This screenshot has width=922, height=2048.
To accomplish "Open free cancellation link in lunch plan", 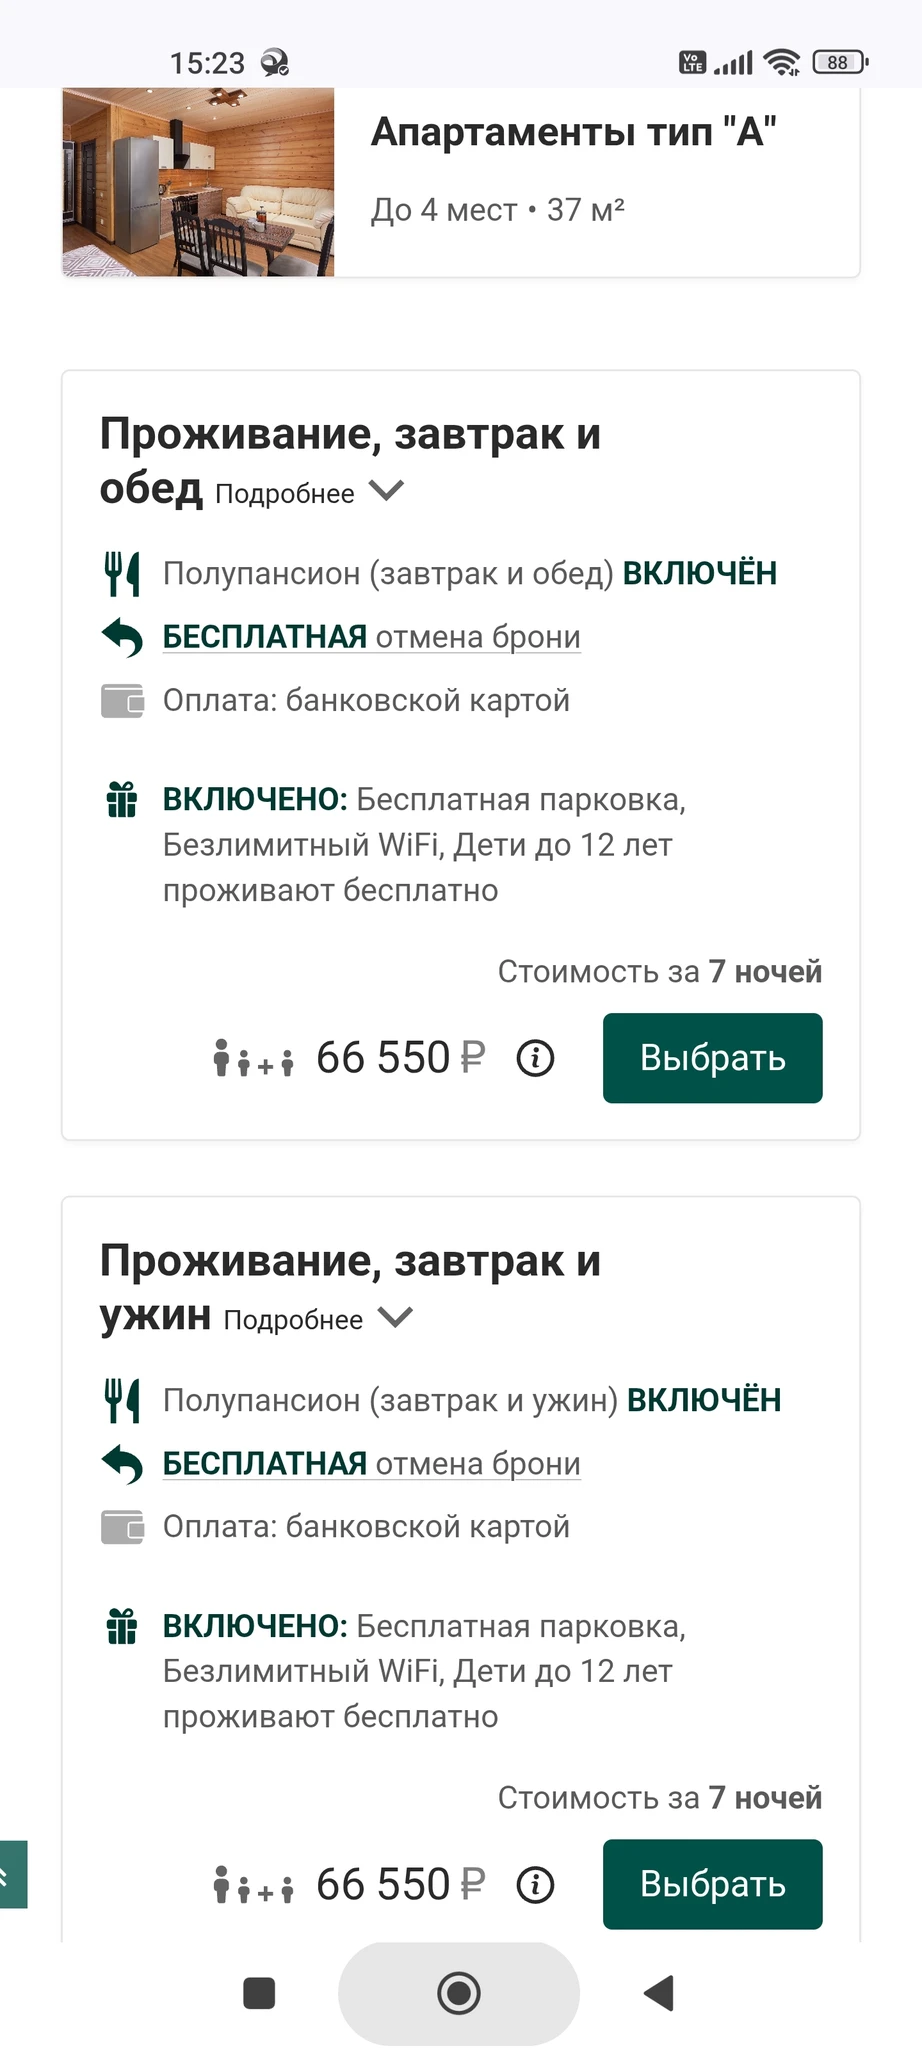I will (x=371, y=637).
